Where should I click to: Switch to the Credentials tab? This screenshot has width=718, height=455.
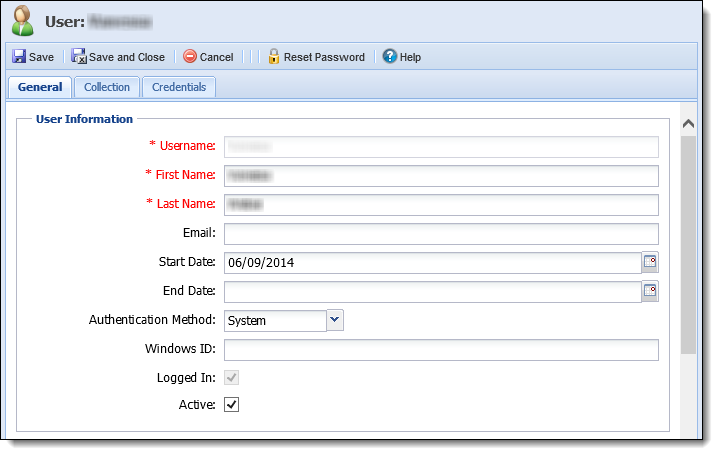pos(179,87)
